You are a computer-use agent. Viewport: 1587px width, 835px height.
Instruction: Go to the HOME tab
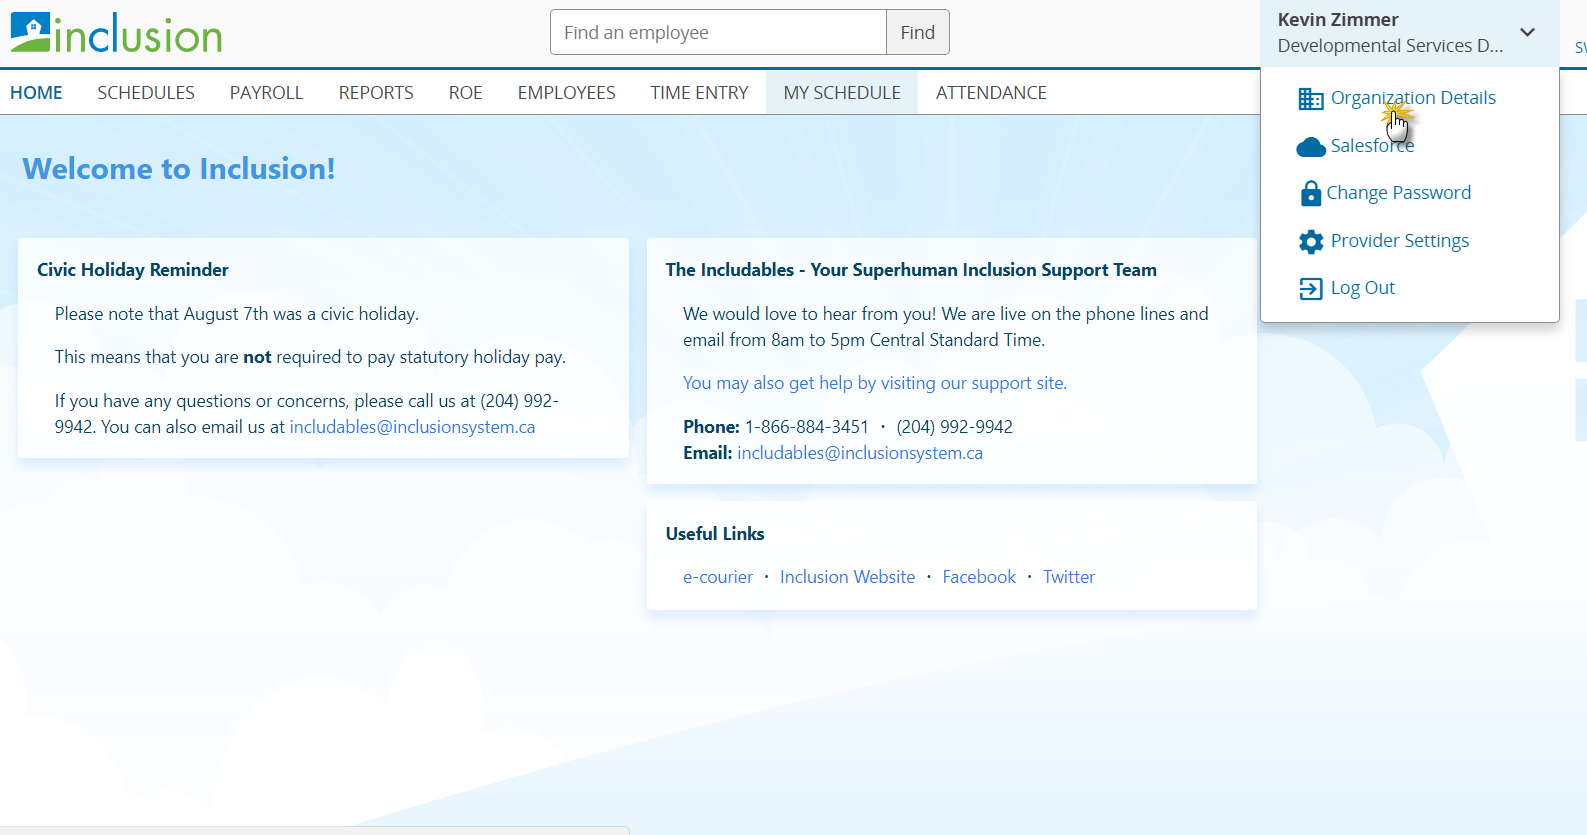point(36,93)
